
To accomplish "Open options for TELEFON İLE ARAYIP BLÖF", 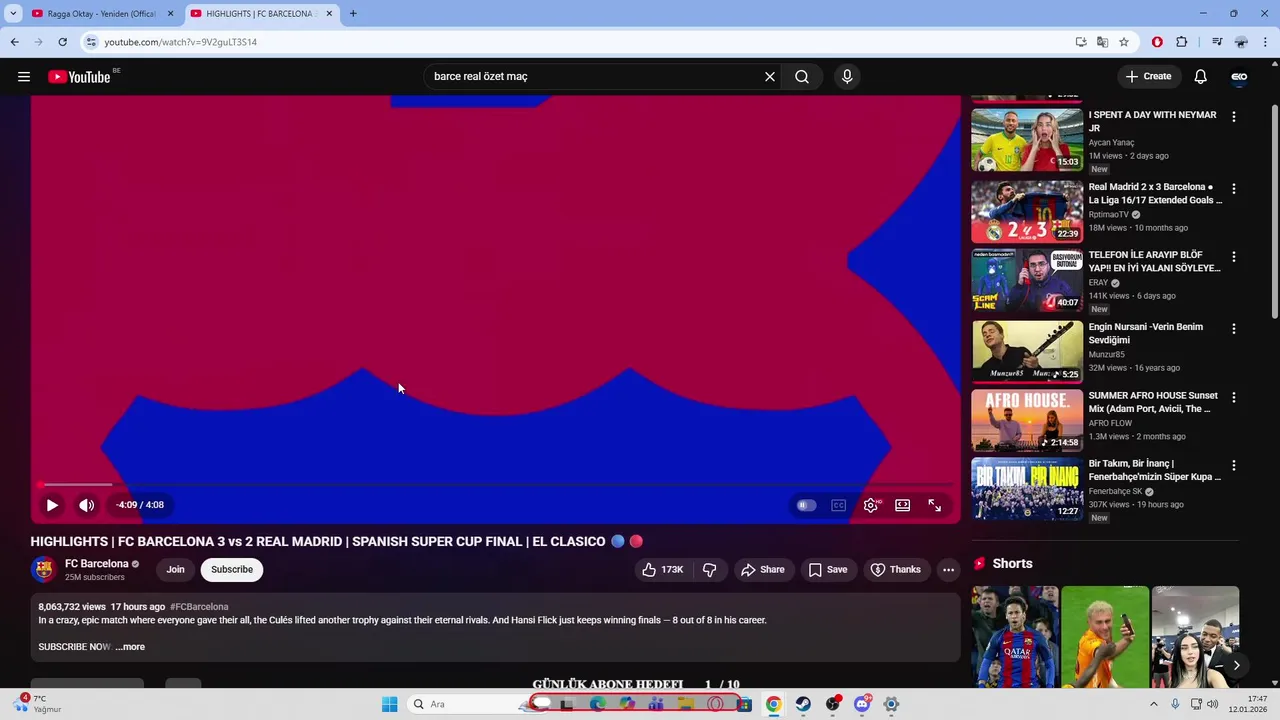I will pyautogui.click(x=1234, y=257).
